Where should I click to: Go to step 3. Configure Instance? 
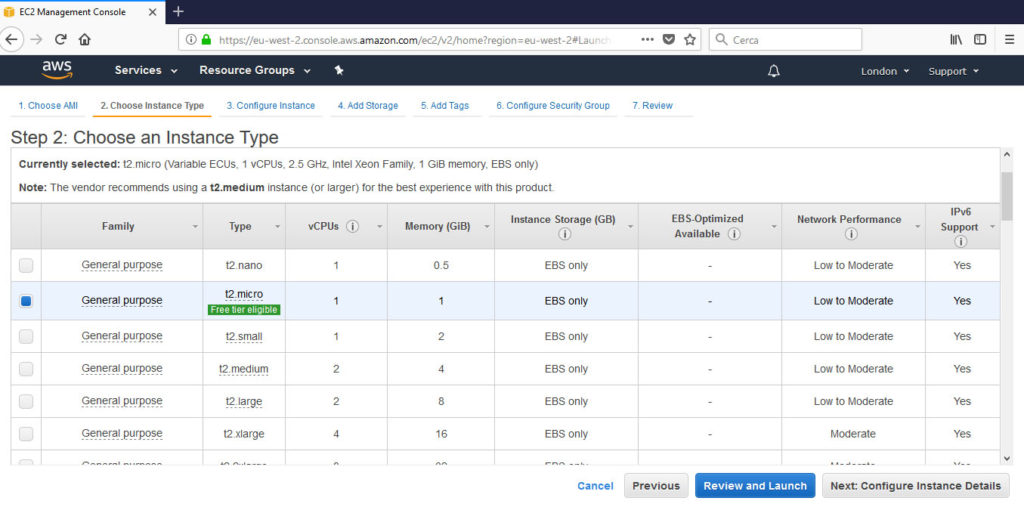click(x=271, y=106)
